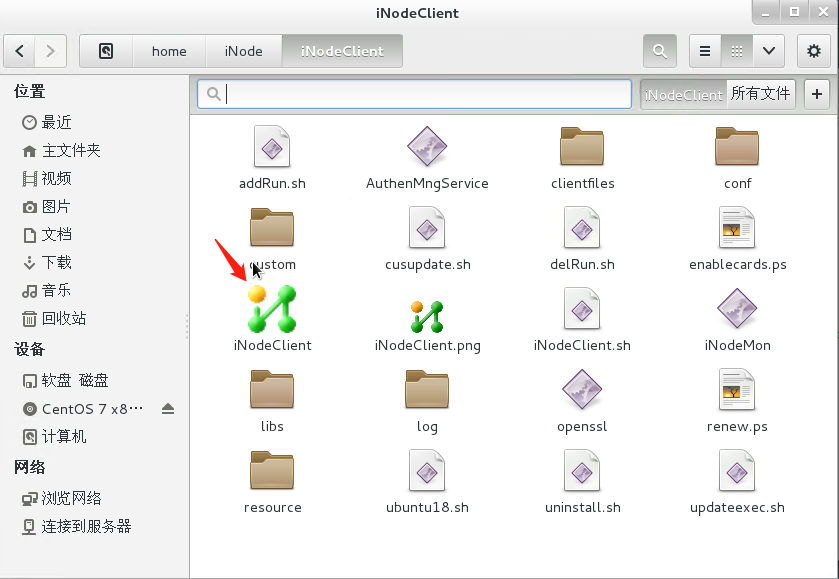This screenshot has height=579, width=839.
Task: Select the delRun.sh script
Action: coord(582,227)
